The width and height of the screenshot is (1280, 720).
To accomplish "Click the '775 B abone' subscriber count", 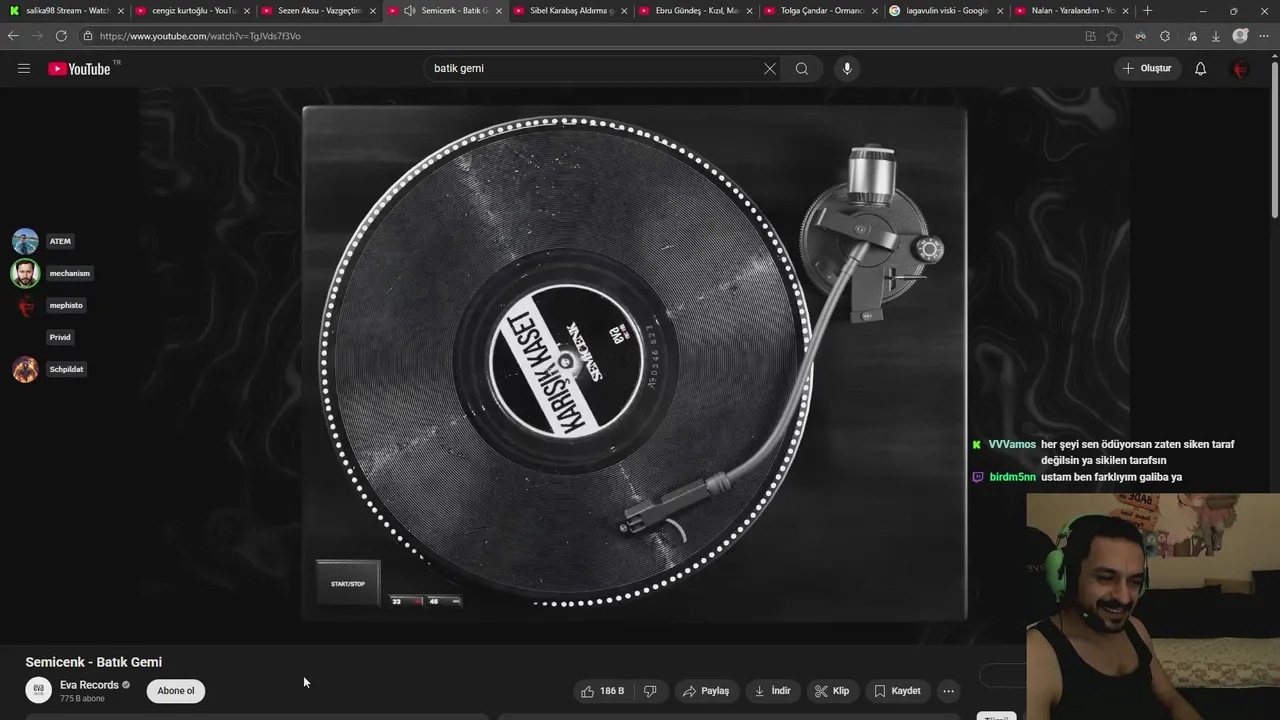I will tap(82, 698).
